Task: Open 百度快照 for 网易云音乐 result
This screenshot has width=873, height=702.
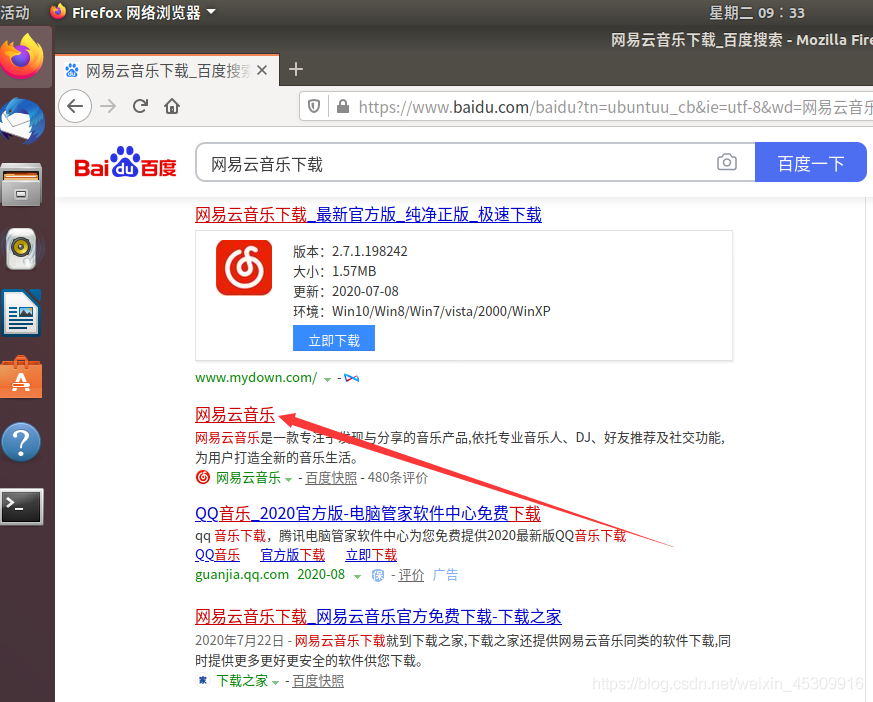Action: (x=331, y=478)
